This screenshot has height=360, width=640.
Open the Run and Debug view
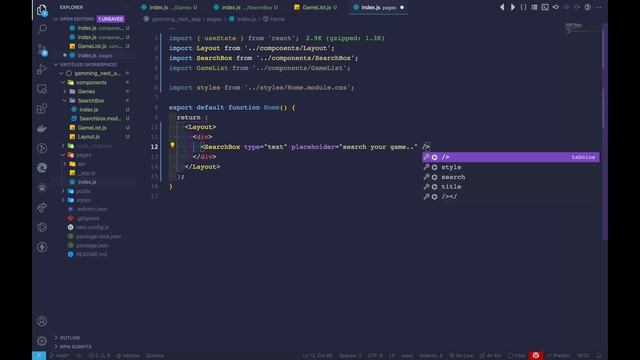click(42, 69)
